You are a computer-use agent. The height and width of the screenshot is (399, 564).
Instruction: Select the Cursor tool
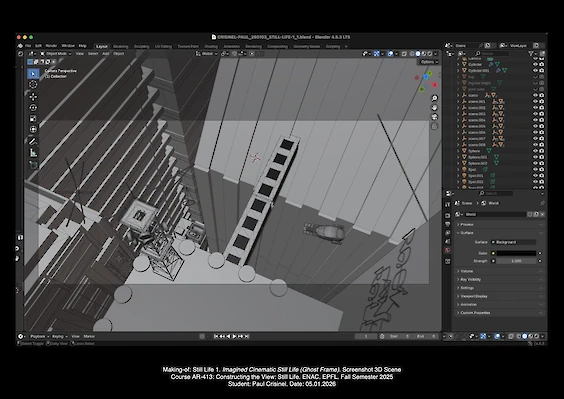click(x=33, y=85)
